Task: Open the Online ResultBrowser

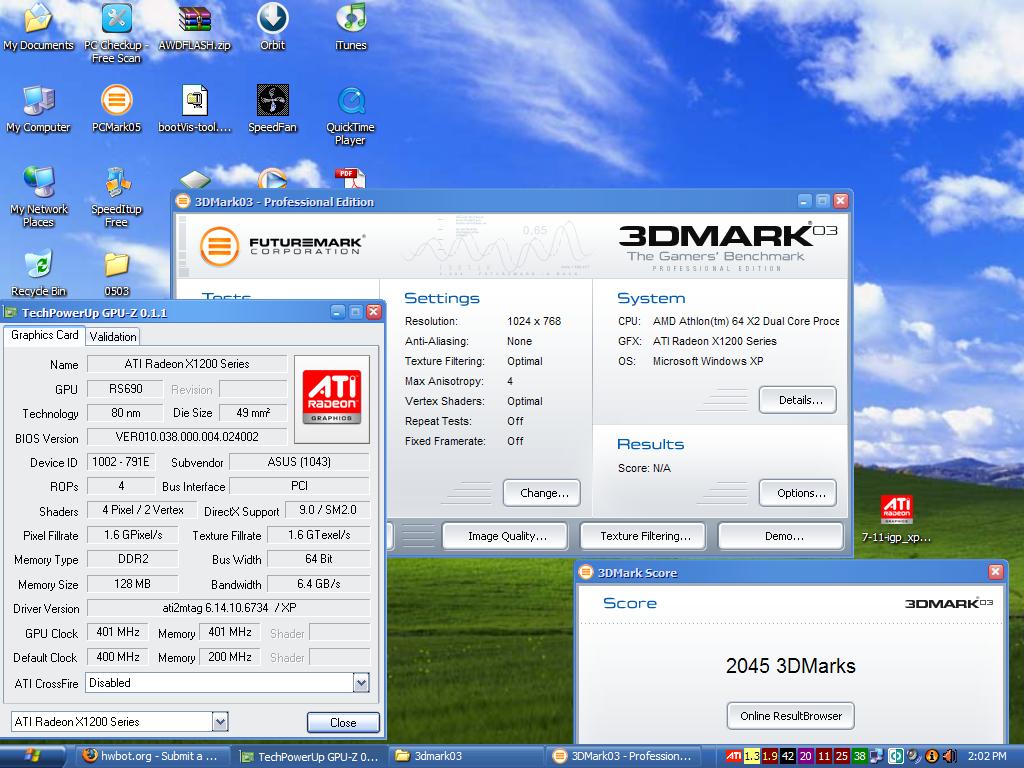Action: [791, 716]
